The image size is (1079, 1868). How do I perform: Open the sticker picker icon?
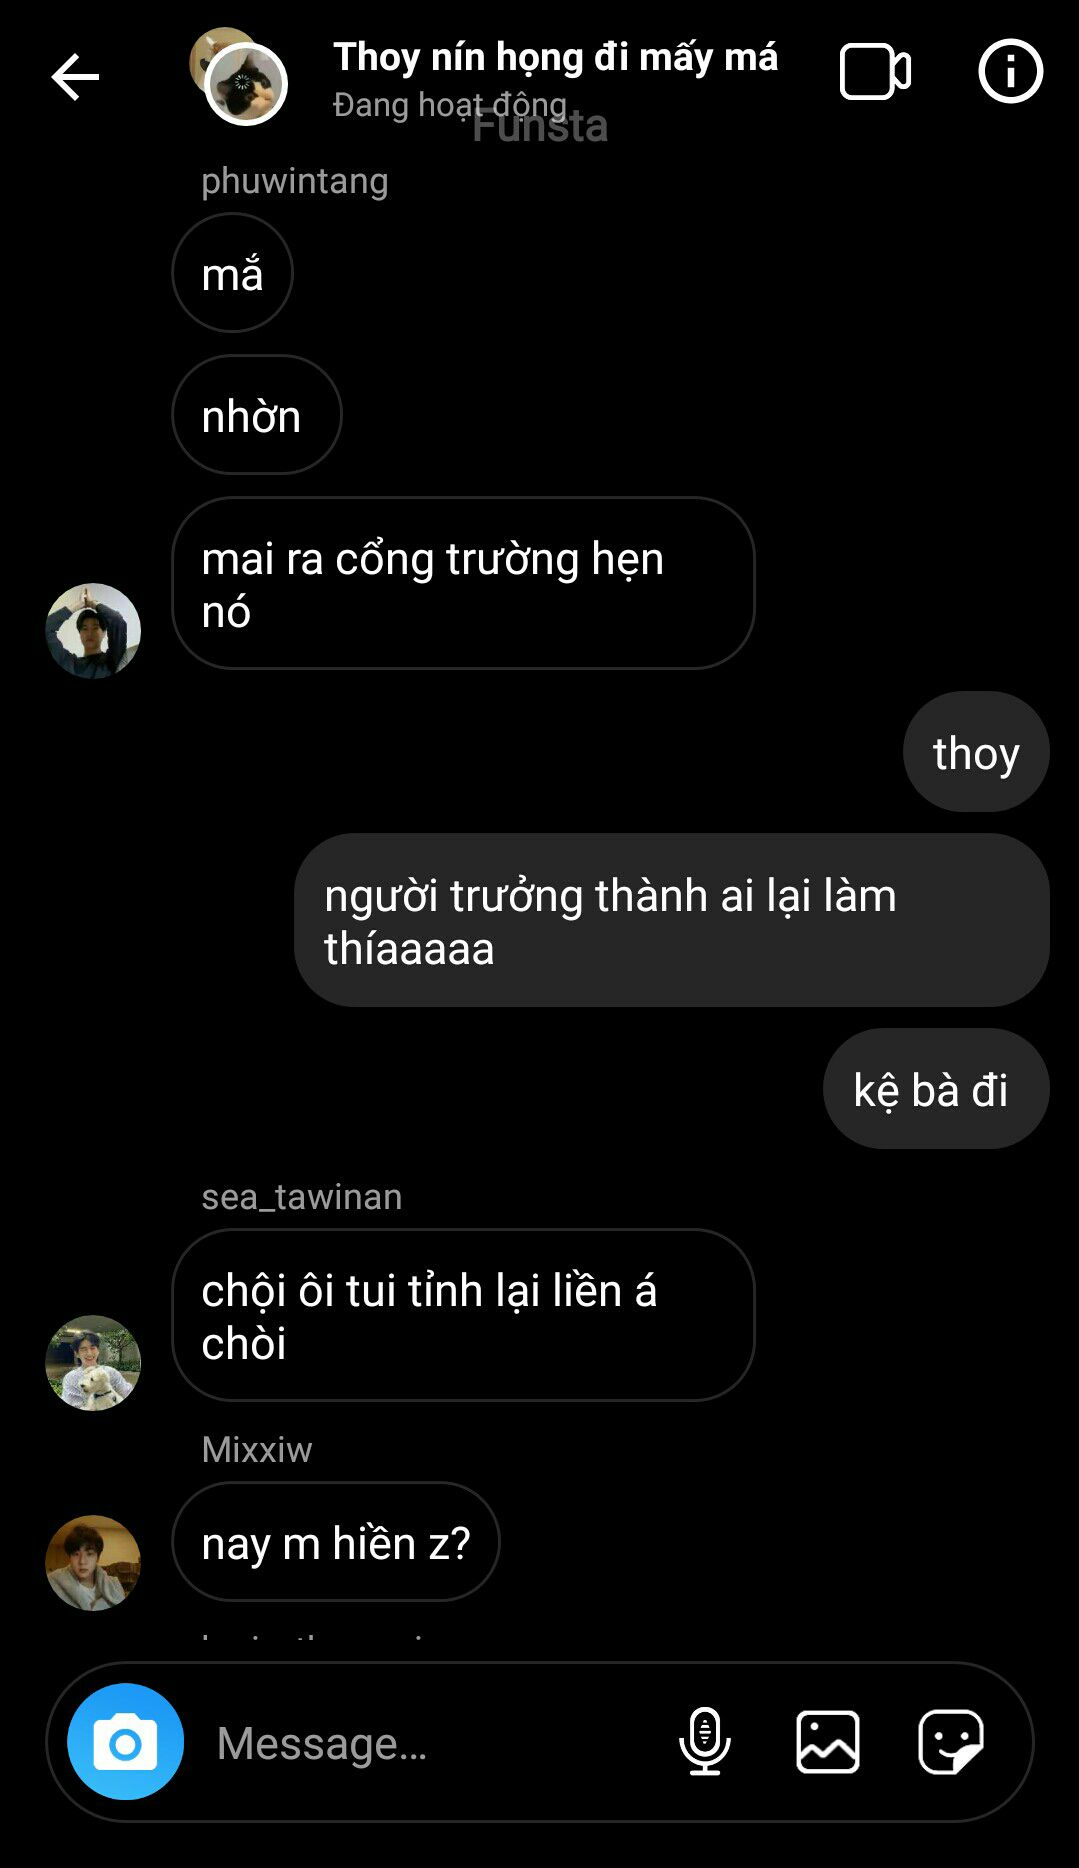tap(951, 1741)
